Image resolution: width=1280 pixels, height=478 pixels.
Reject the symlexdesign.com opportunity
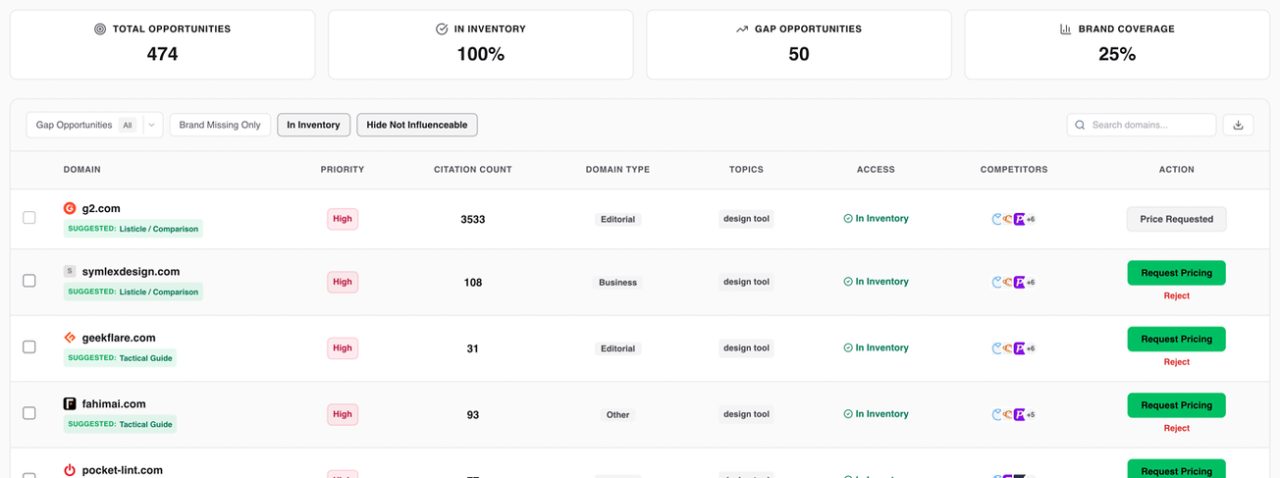click(1177, 296)
